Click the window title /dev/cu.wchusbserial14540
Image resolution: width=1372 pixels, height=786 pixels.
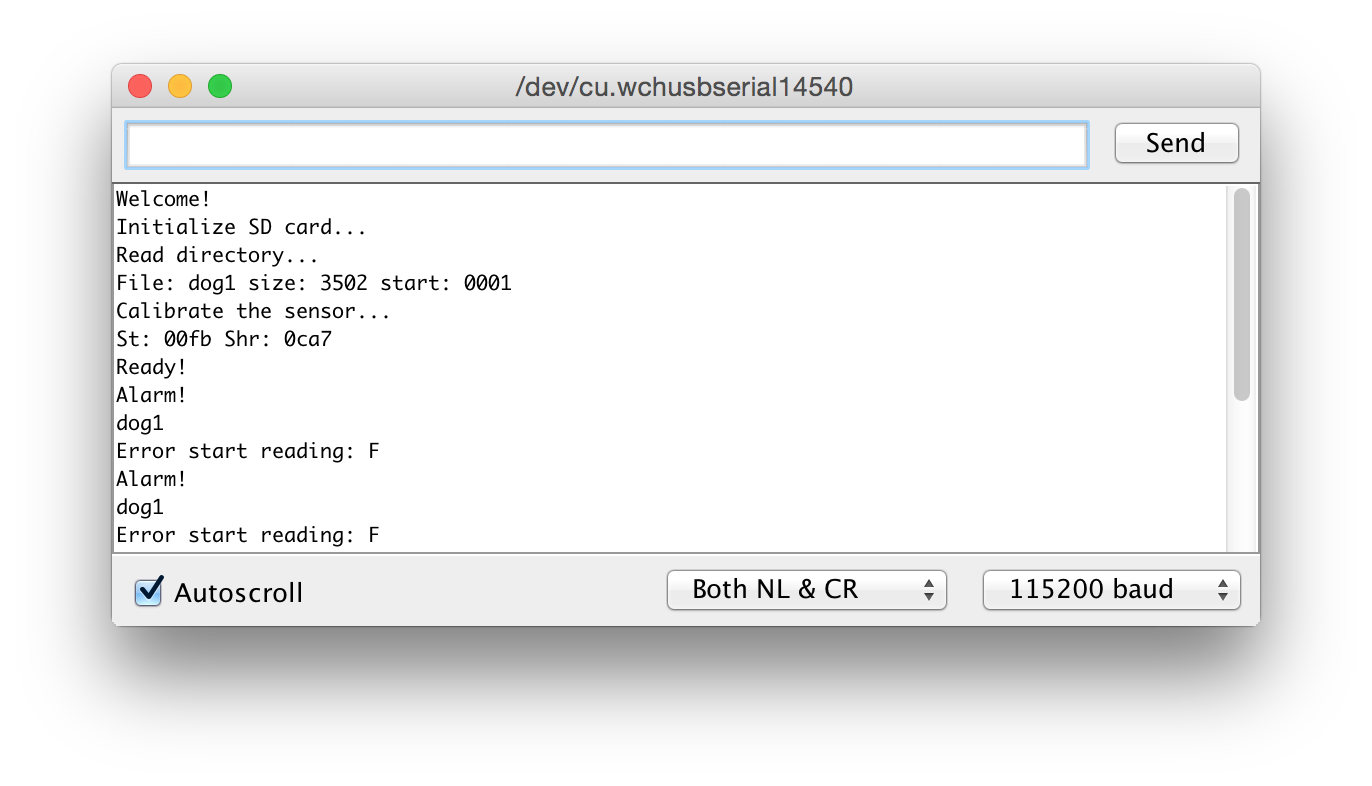click(x=684, y=87)
